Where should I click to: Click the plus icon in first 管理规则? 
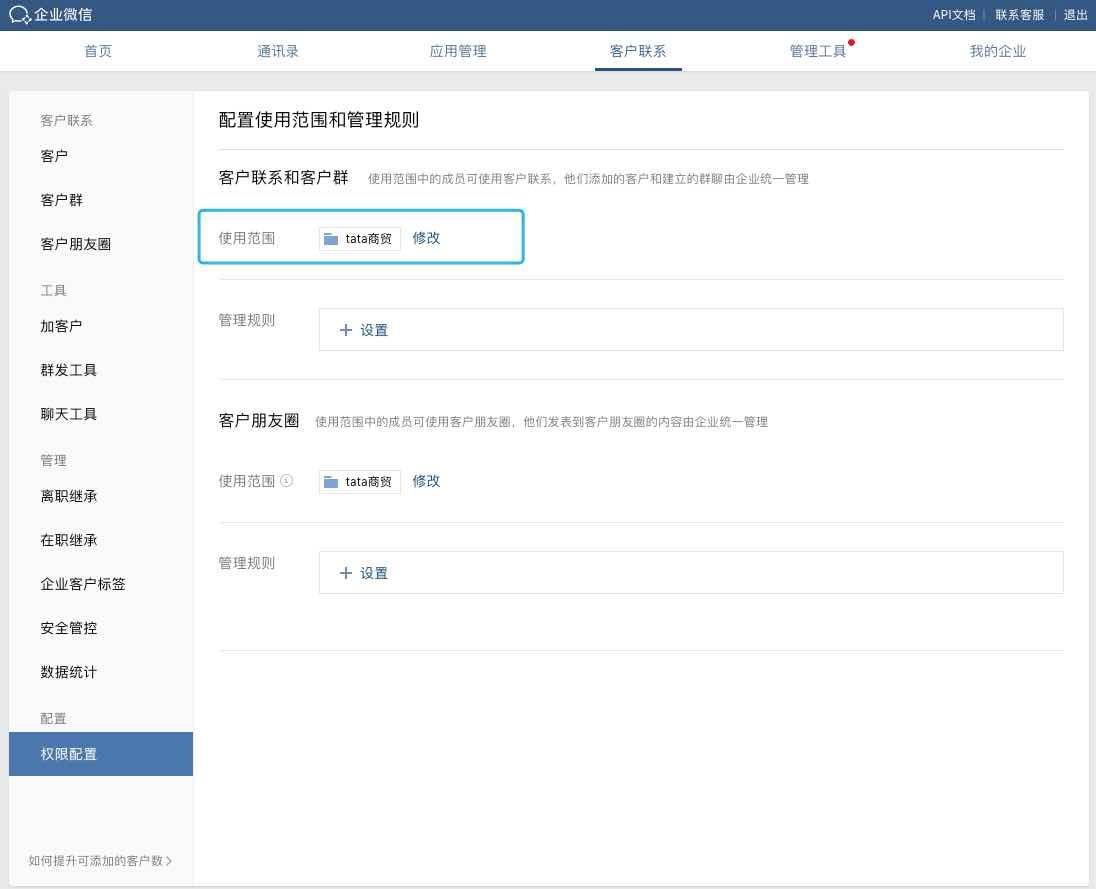(x=346, y=330)
